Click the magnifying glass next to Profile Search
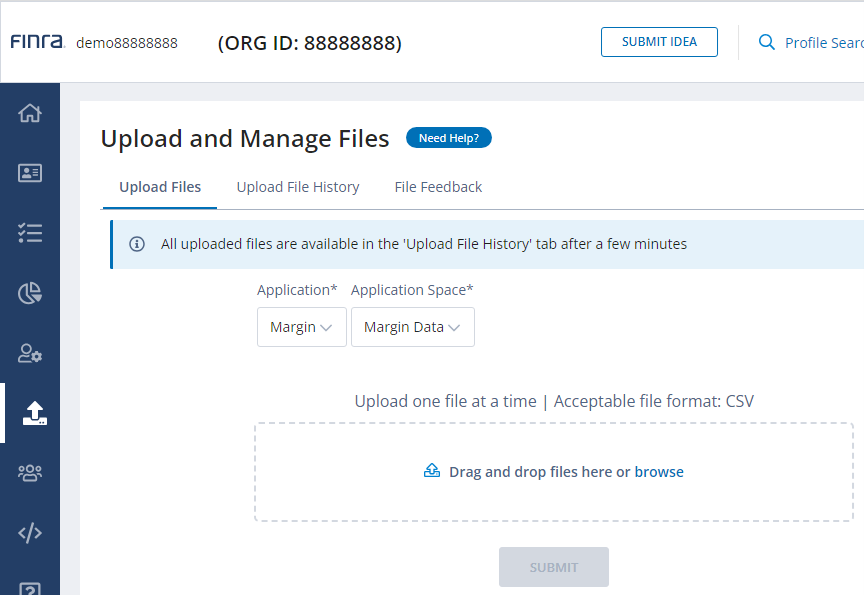The width and height of the screenshot is (864, 595). [x=765, y=42]
